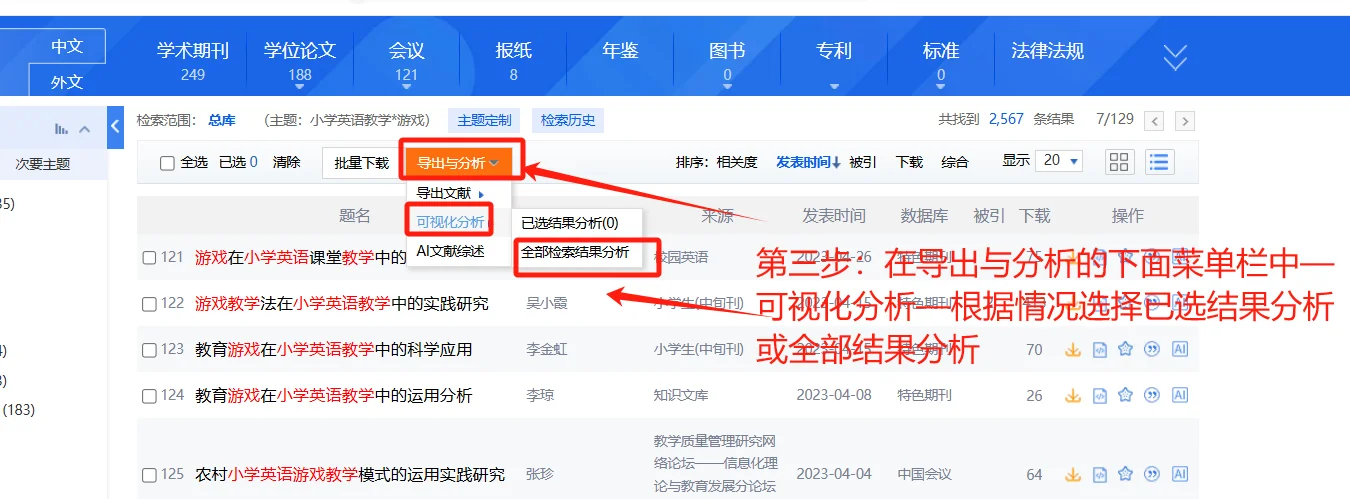Select the 报纸 tab

coord(513,60)
